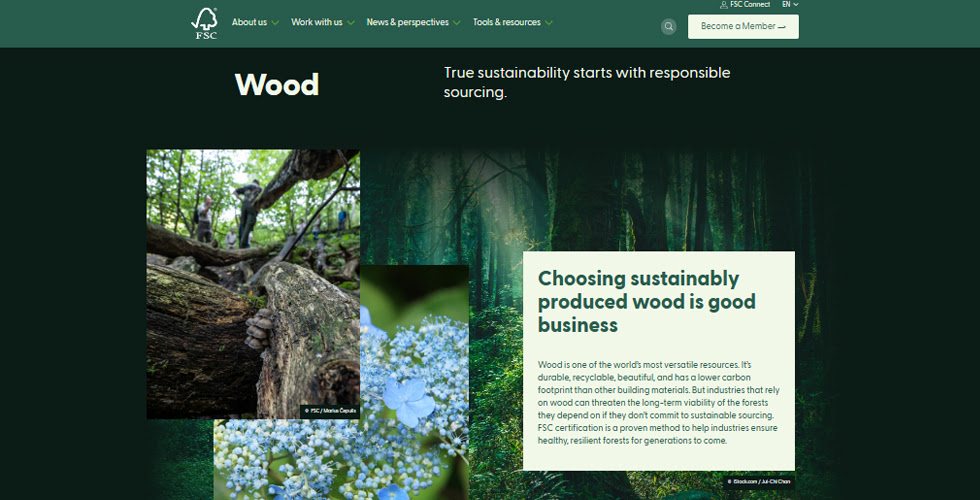Open the Tools & resources menu
This screenshot has width=980, height=500.
click(507, 22)
